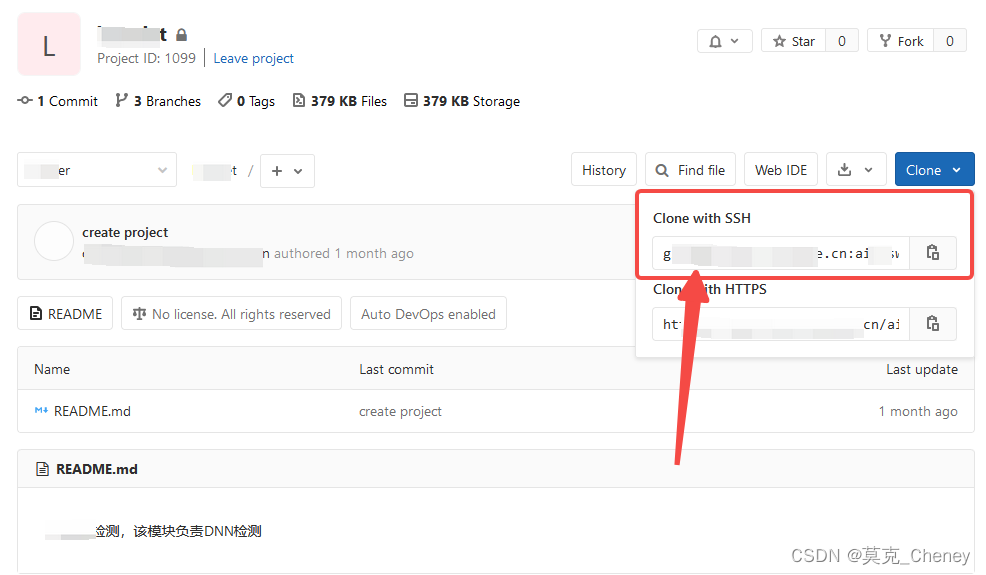
Task: Open Auto DevOps enabled settings
Action: [x=428, y=314]
